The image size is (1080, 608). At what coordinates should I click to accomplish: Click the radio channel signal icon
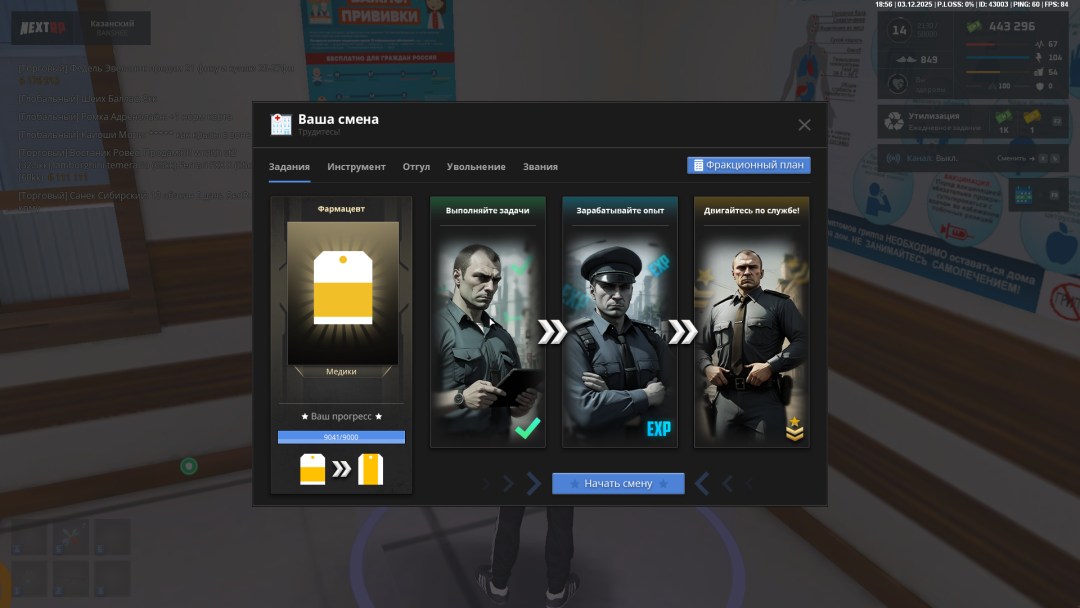coord(893,158)
